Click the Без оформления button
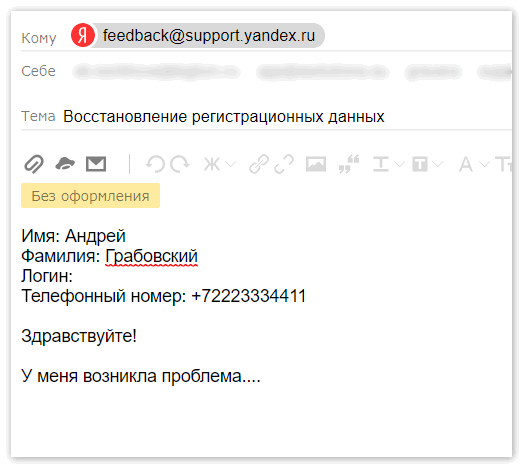This screenshot has height=468, width=523. (x=90, y=196)
